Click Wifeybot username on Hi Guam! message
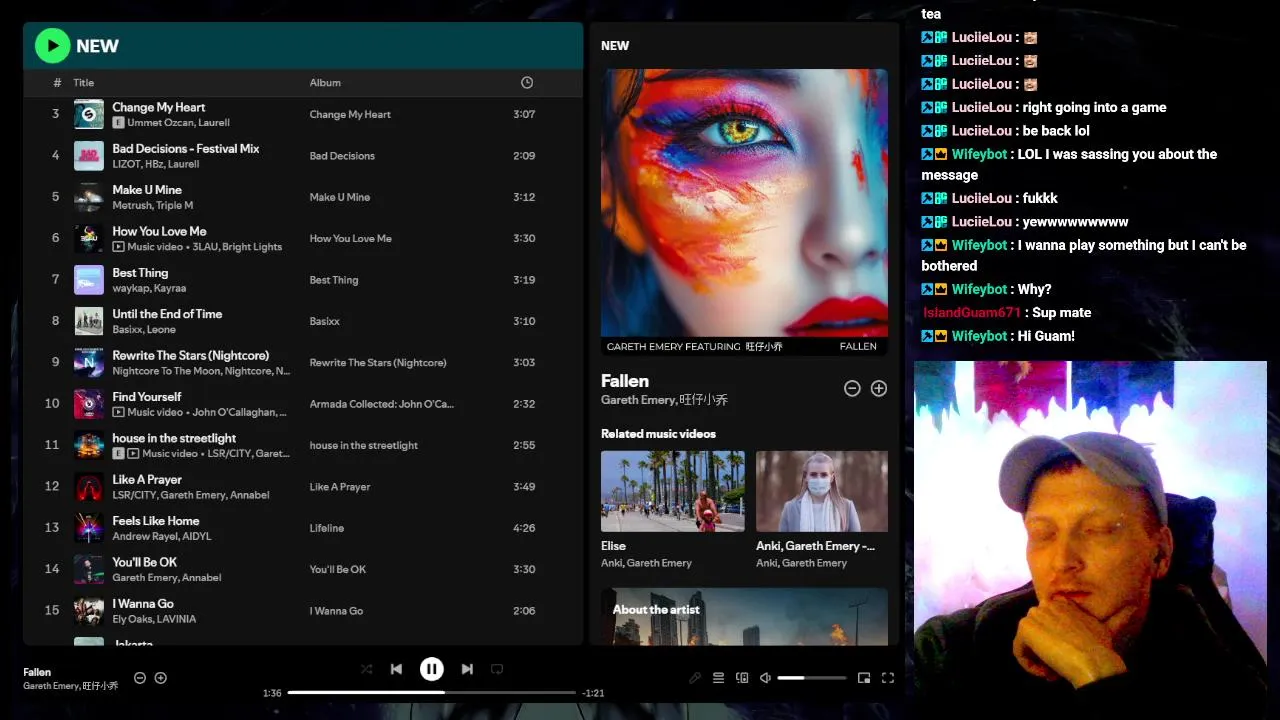Screen dimensions: 1280x720 [979, 336]
